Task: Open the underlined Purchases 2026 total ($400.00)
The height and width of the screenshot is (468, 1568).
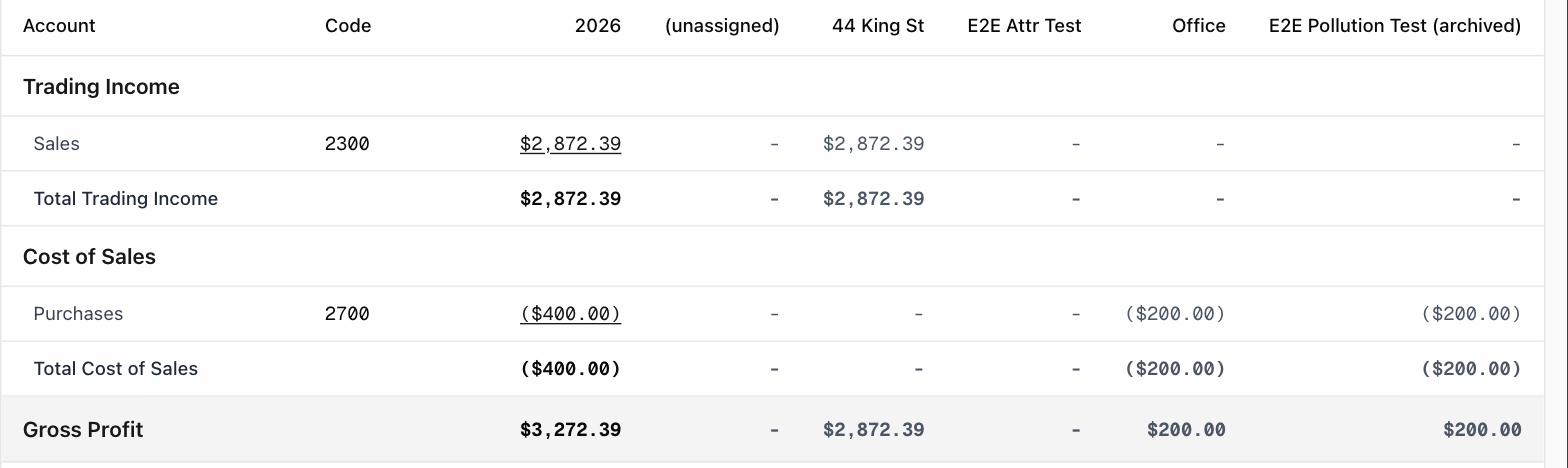Action: pyautogui.click(x=570, y=314)
